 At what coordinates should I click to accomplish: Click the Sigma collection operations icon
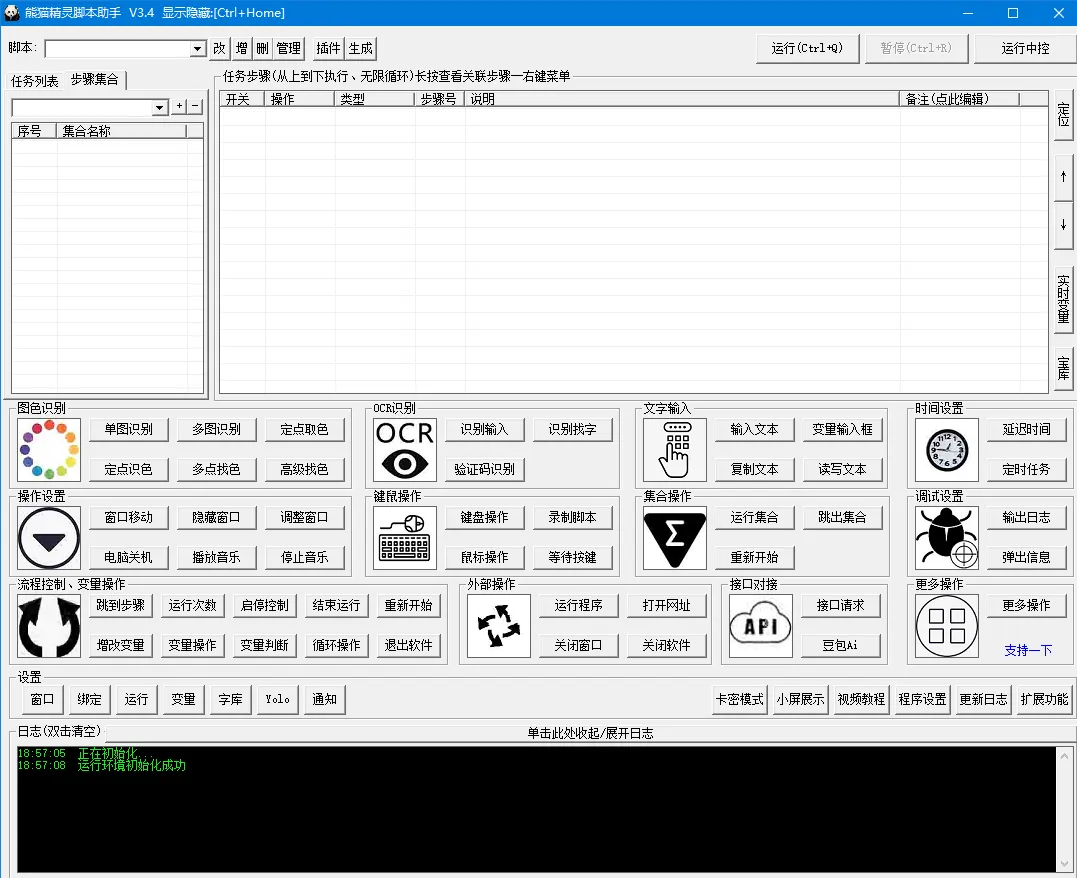[674, 538]
